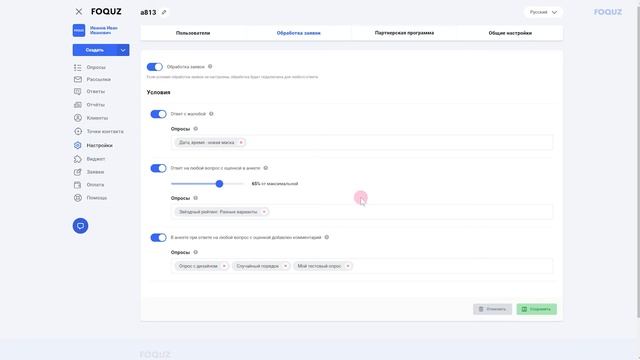Open the Отчёты reports icon
Image resolution: width=640 pixels, height=360 pixels.
tap(78, 105)
